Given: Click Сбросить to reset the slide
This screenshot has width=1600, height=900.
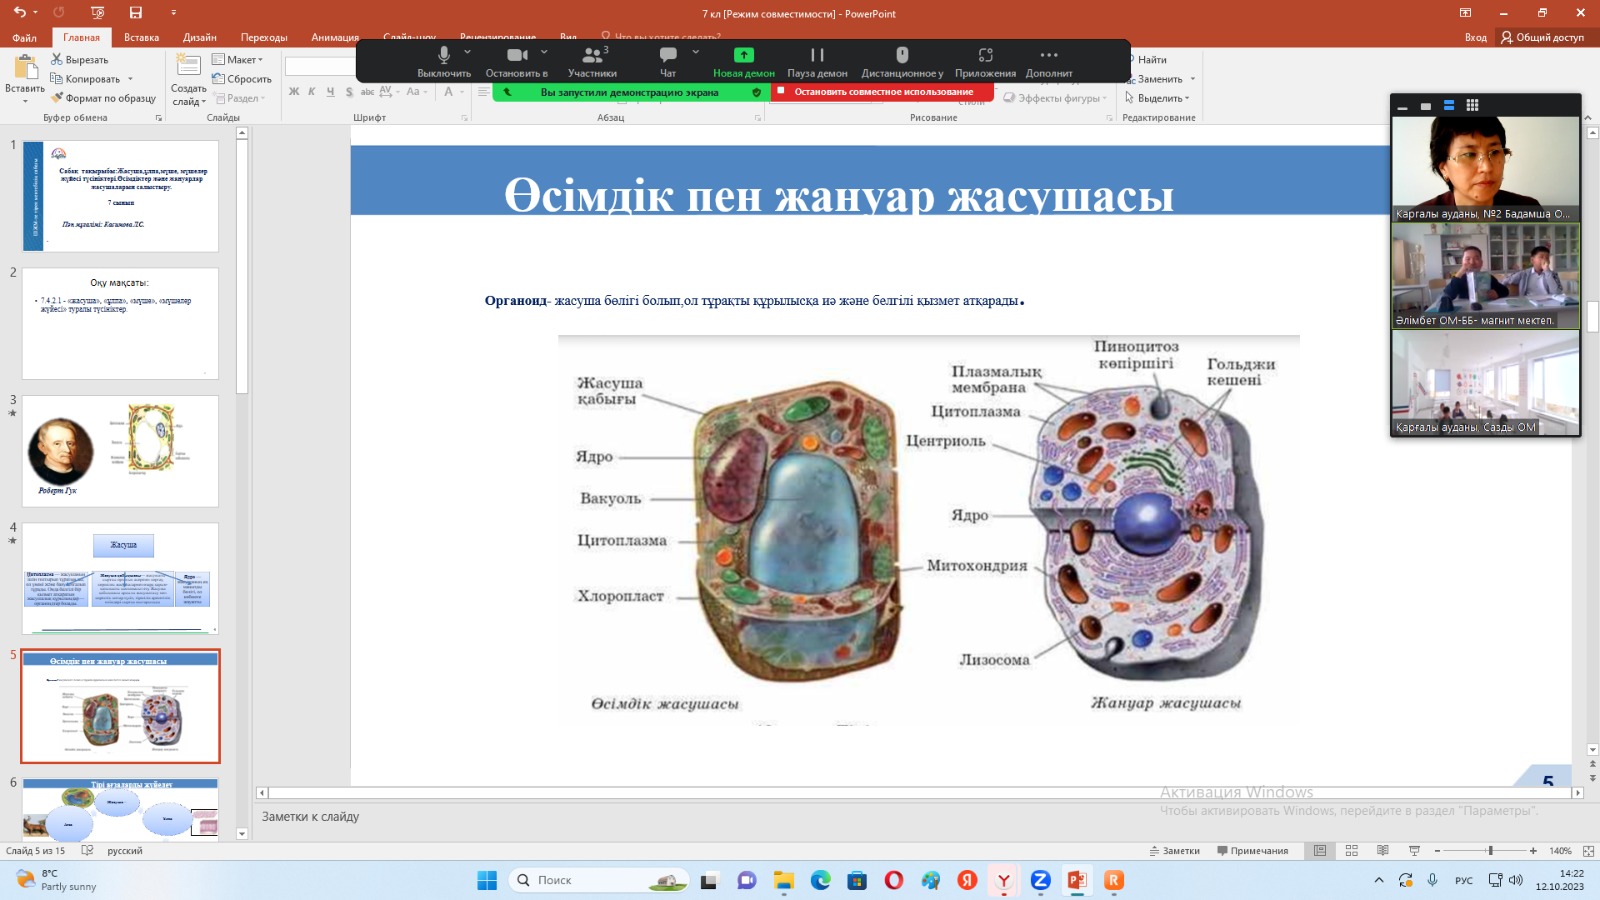Looking at the screenshot, I should [242, 79].
